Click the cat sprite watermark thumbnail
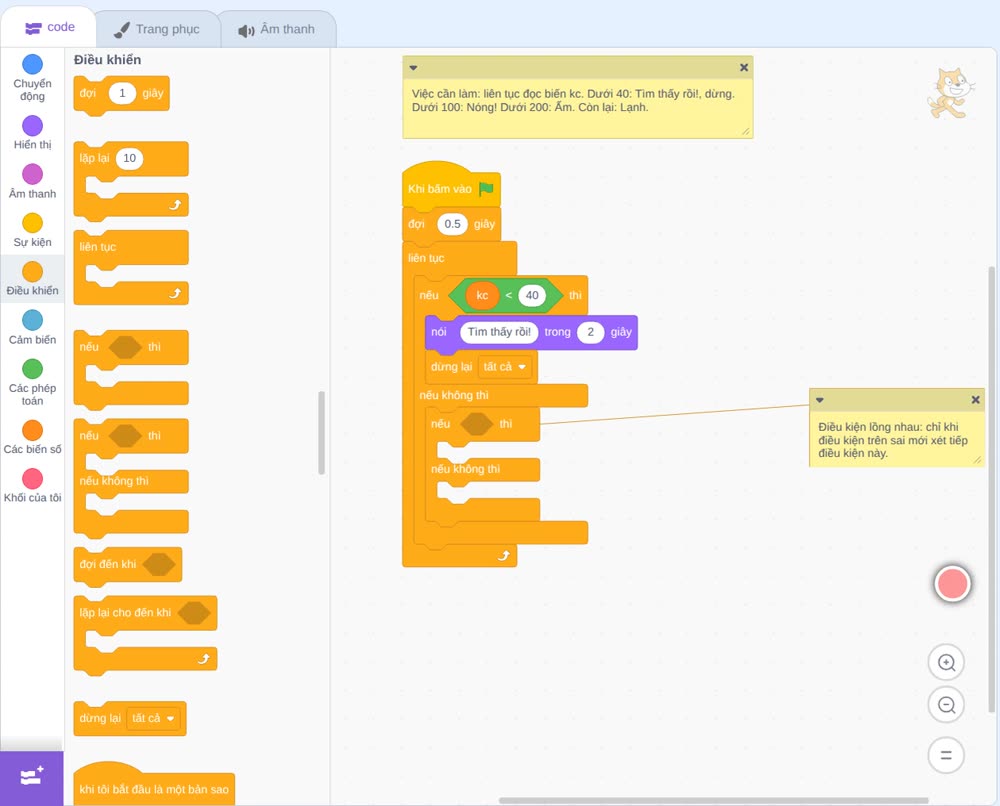The width and height of the screenshot is (1000, 806). 950,94
